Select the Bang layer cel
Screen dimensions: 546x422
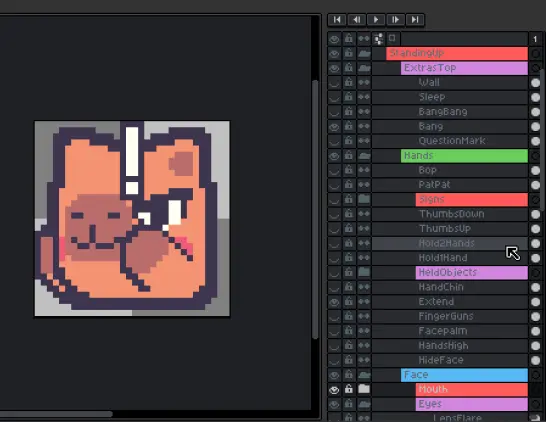[535, 126]
